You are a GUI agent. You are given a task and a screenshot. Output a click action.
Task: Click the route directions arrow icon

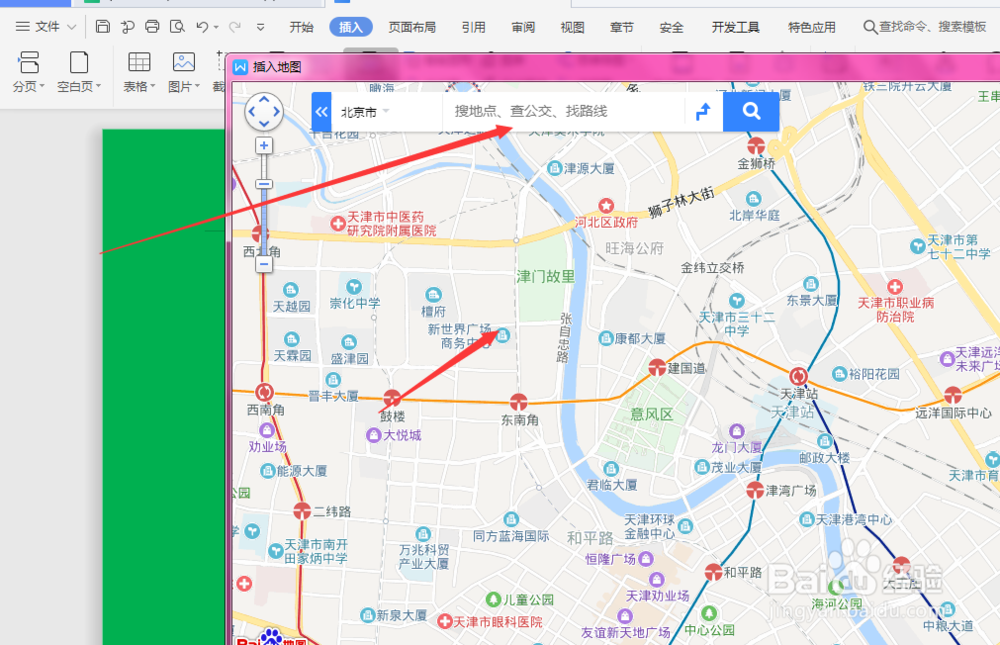(703, 112)
